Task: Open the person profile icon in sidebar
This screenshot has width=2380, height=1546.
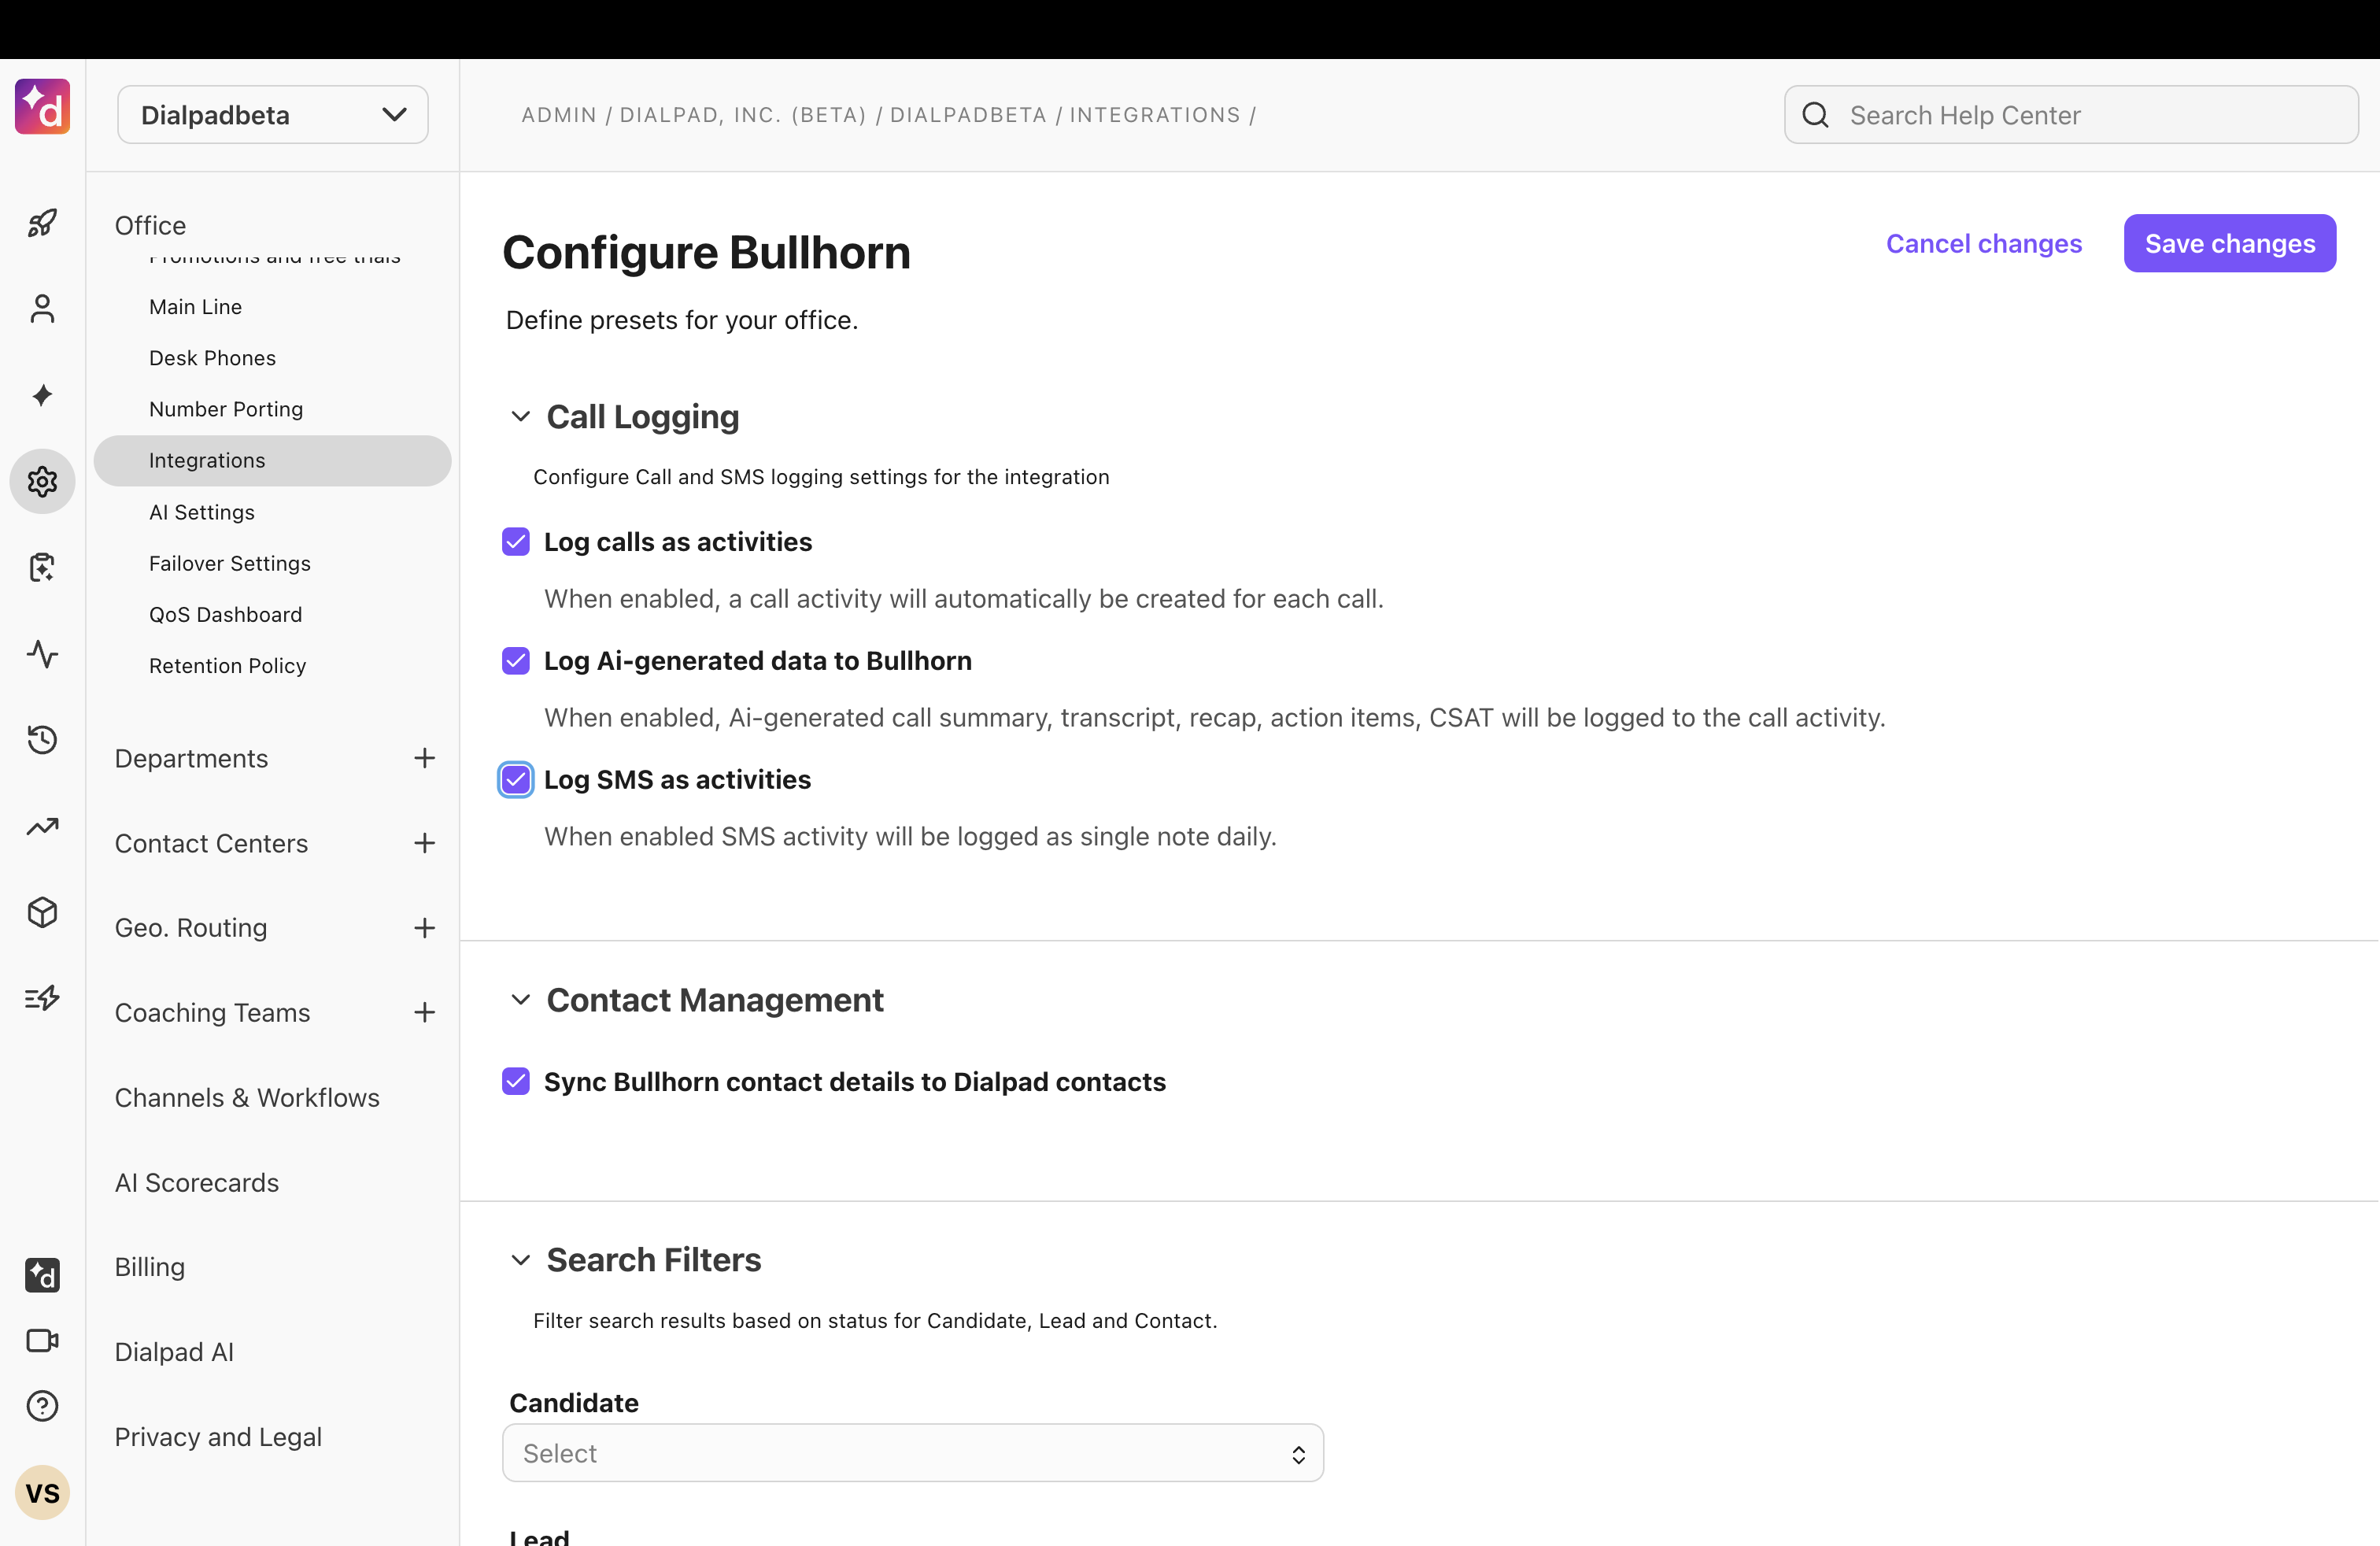Action: coord(42,309)
